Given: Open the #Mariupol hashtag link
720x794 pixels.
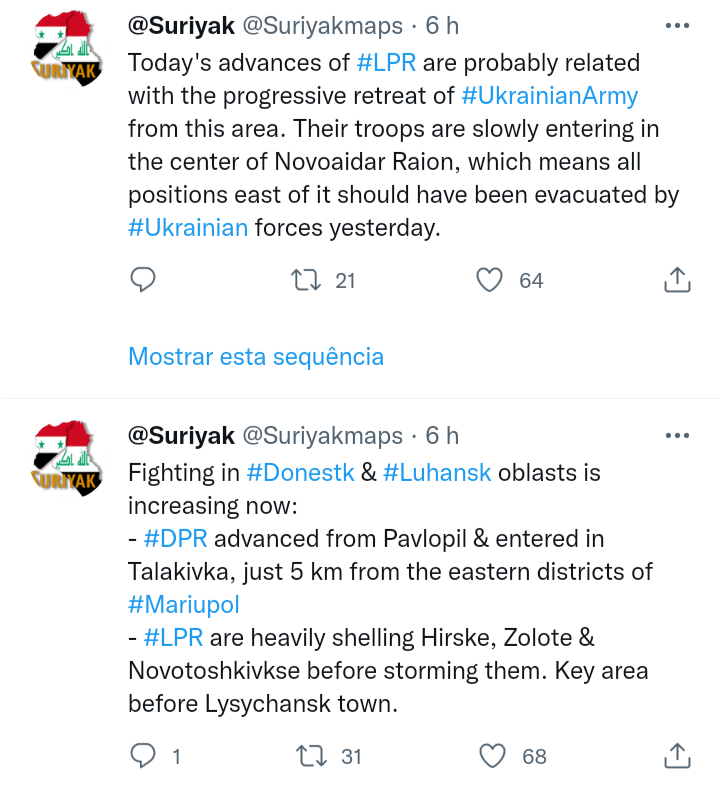Looking at the screenshot, I should point(184,604).
